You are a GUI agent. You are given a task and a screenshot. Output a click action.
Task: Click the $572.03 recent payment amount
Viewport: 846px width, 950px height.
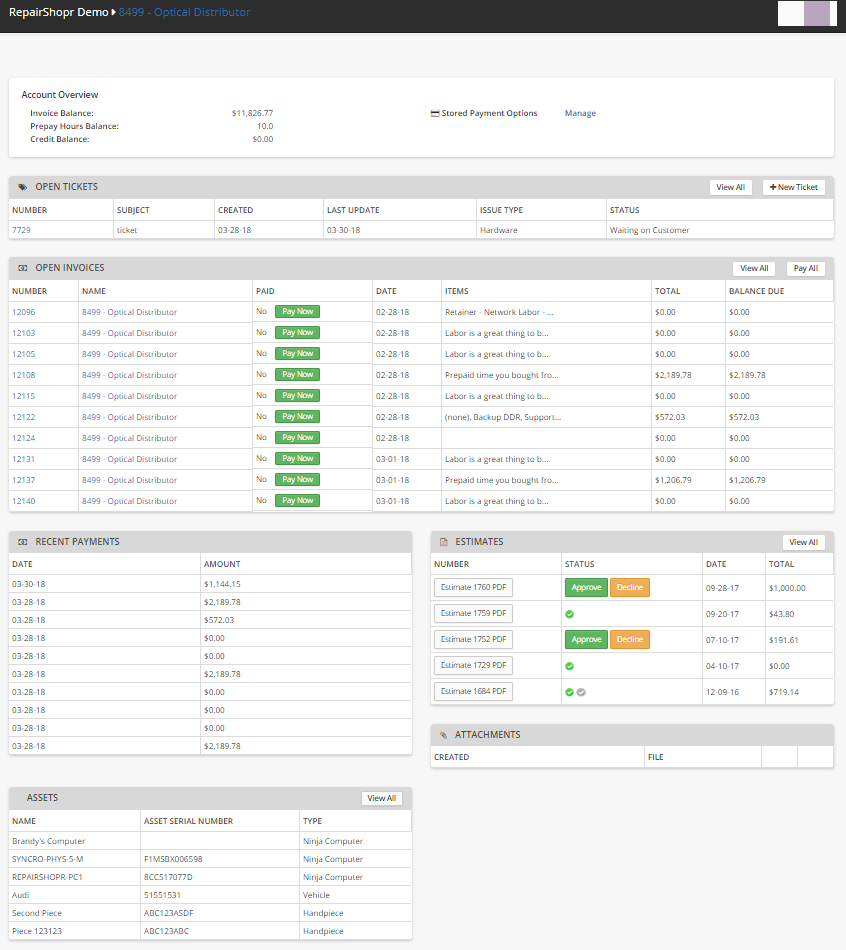[x=219, y=620]
